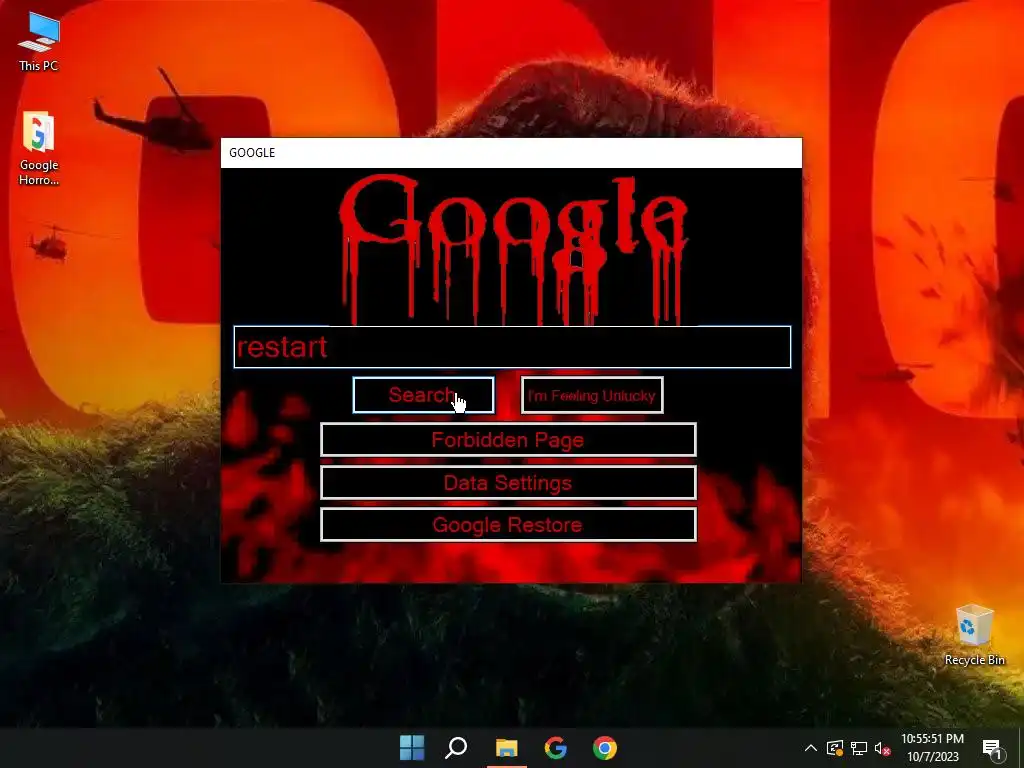Open the clock and date flyout

[x=932, y=748]
